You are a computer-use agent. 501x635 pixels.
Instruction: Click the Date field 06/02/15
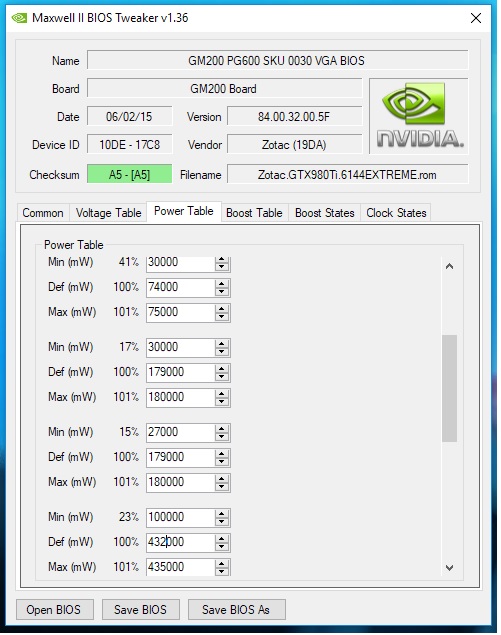130,117
